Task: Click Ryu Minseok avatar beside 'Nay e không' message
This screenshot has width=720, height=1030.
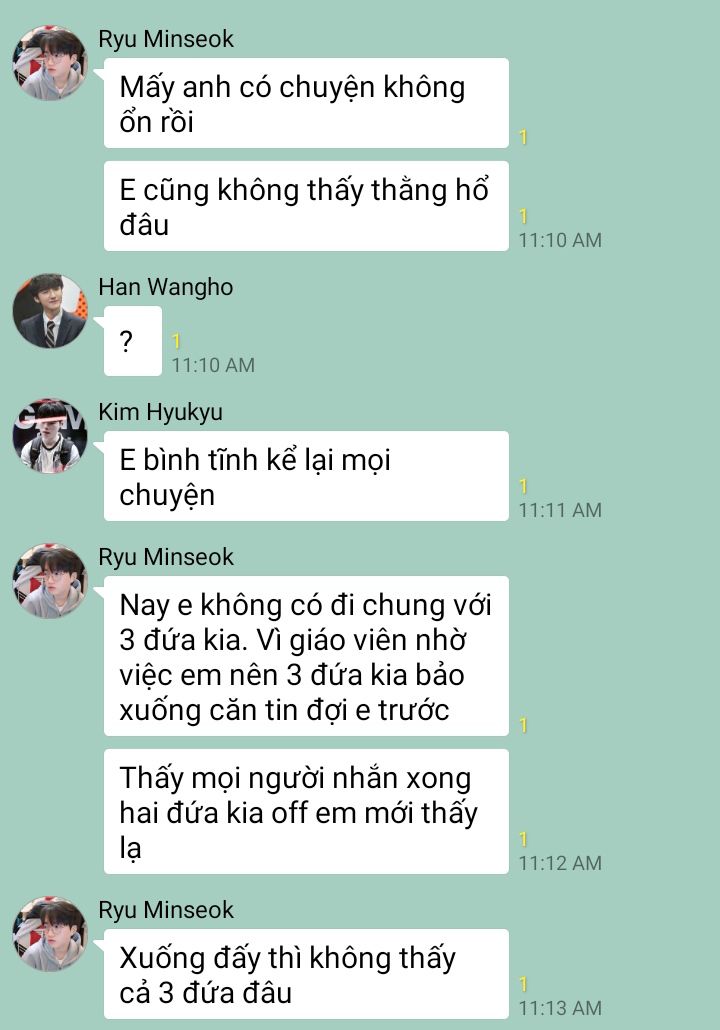Action: (50, 581)
